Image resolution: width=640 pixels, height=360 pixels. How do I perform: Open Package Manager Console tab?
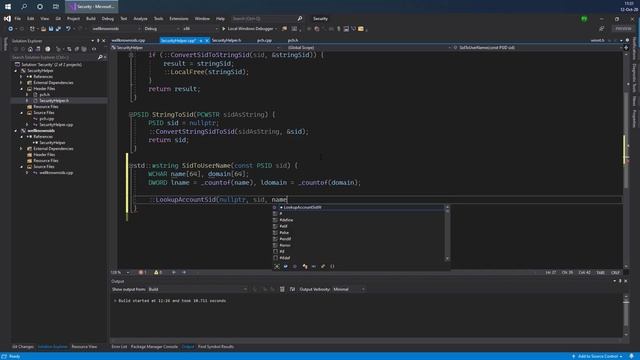click(154, 347)
